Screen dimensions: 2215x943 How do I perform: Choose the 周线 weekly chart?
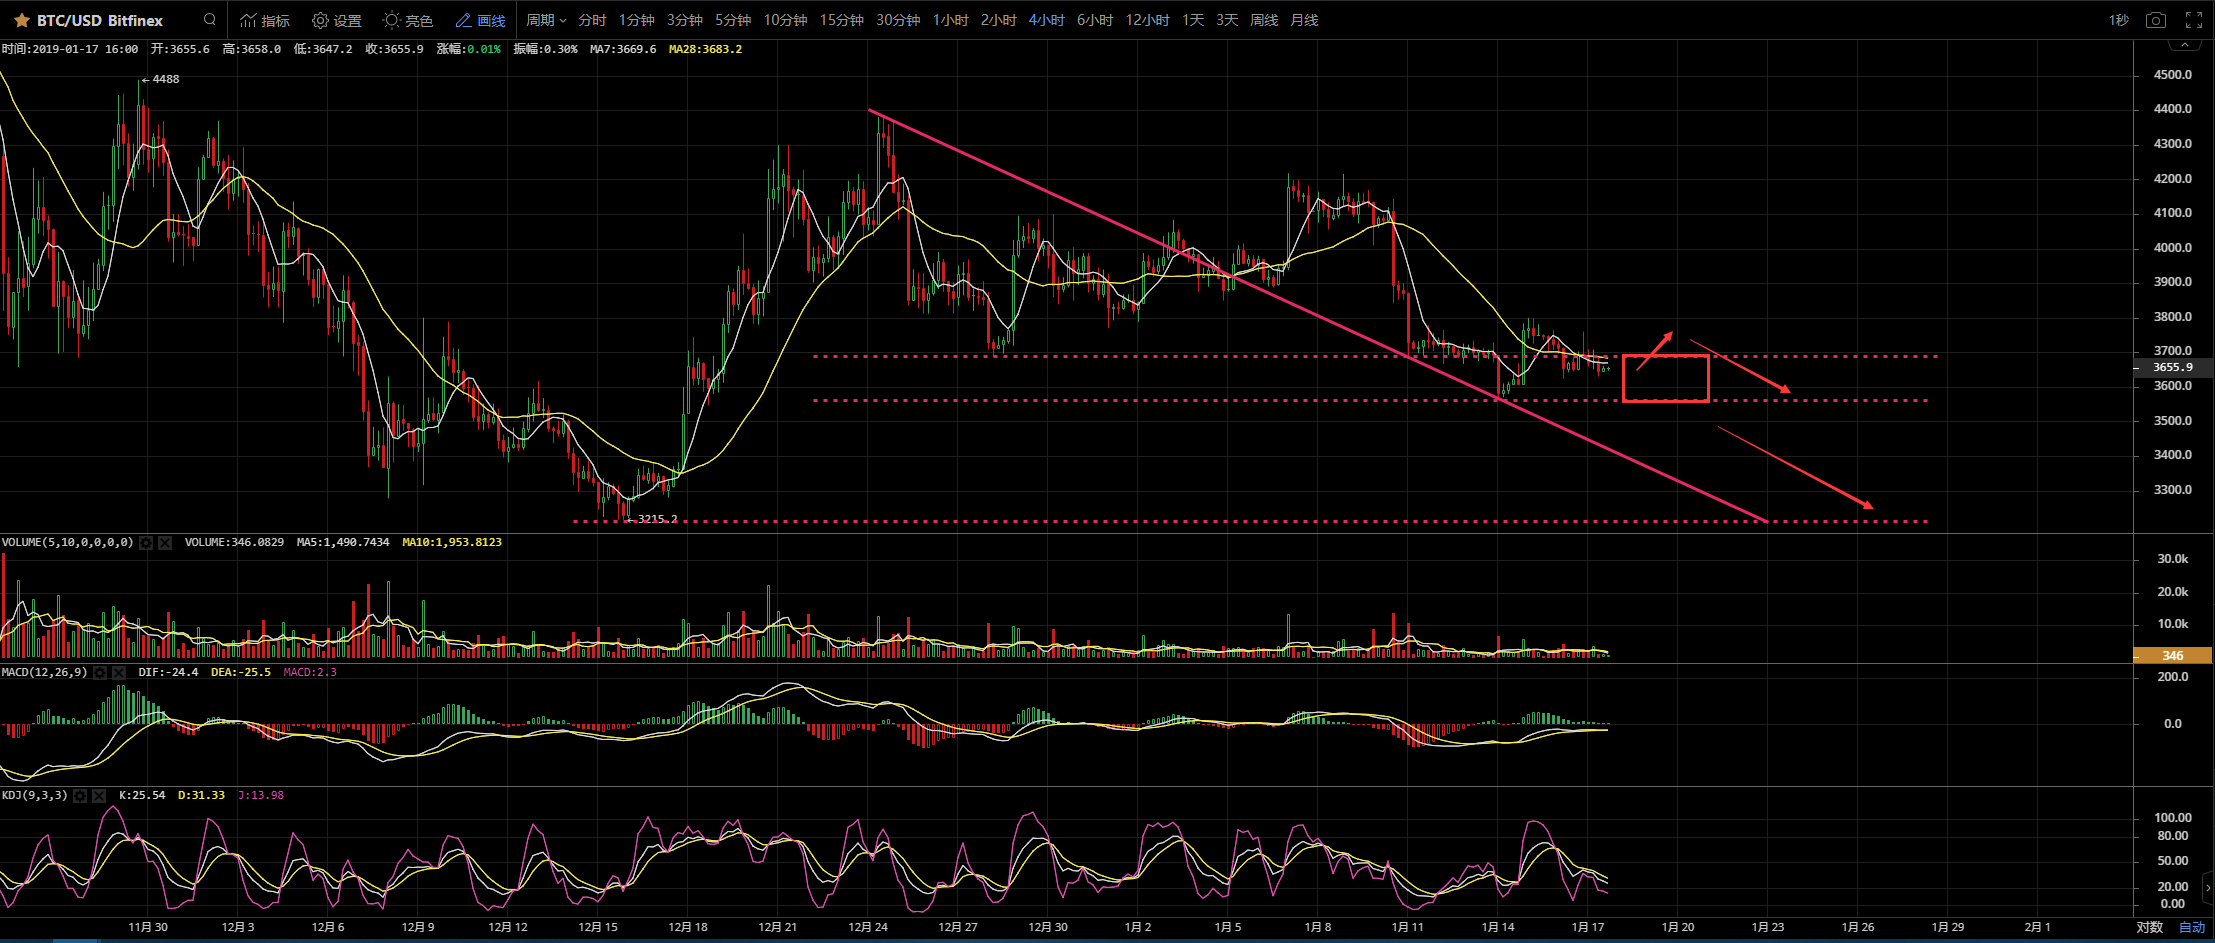(x=1264, y=20)
